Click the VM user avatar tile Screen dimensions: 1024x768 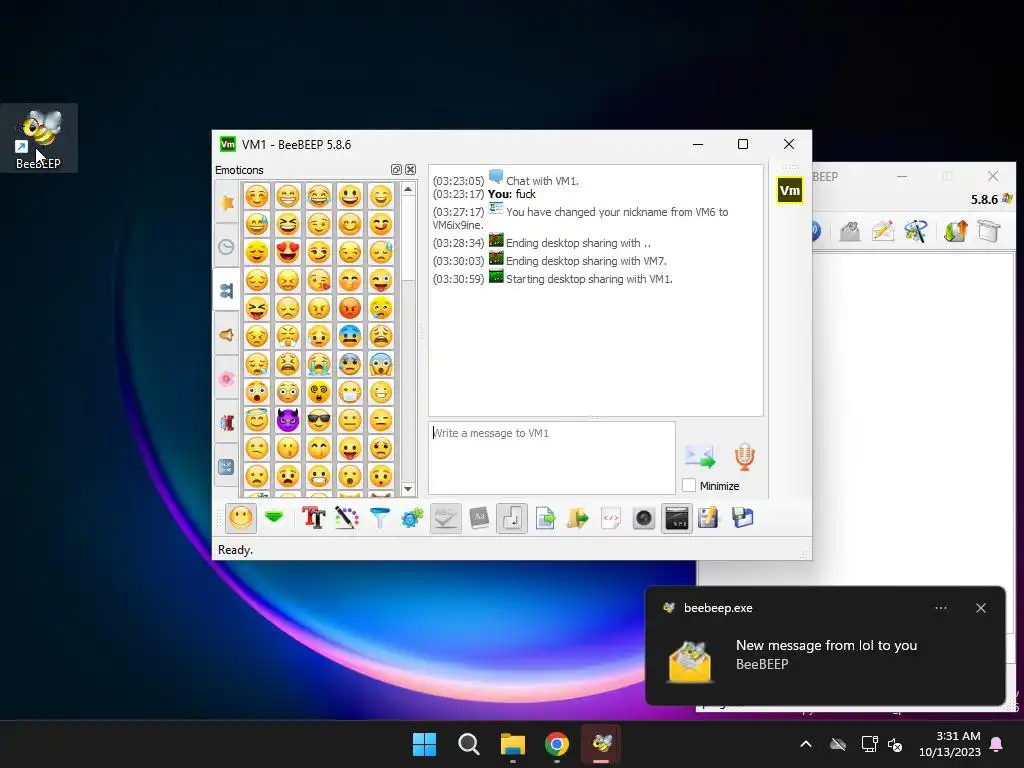(x=790, y=191)
